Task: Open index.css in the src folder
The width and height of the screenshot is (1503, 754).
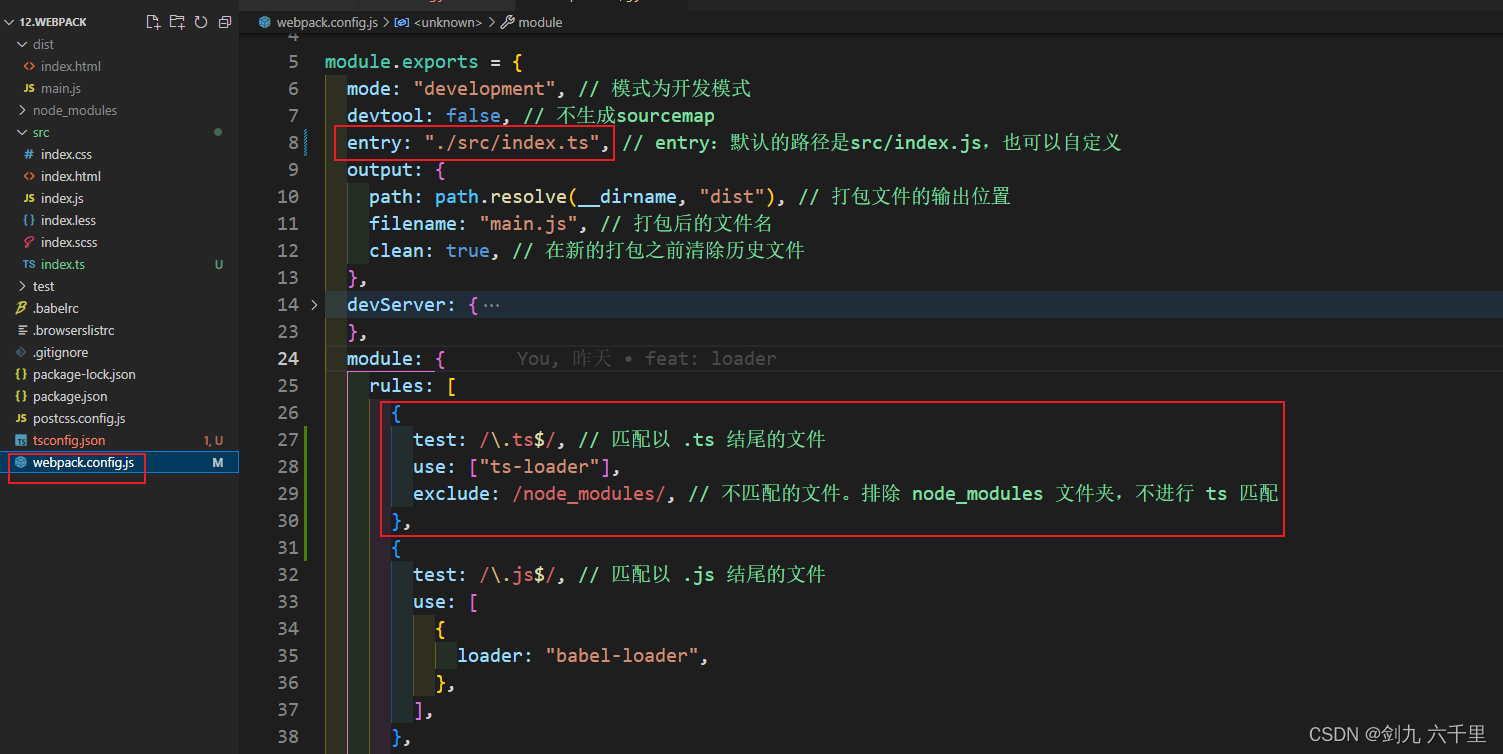Action: (x=66, y=154)
